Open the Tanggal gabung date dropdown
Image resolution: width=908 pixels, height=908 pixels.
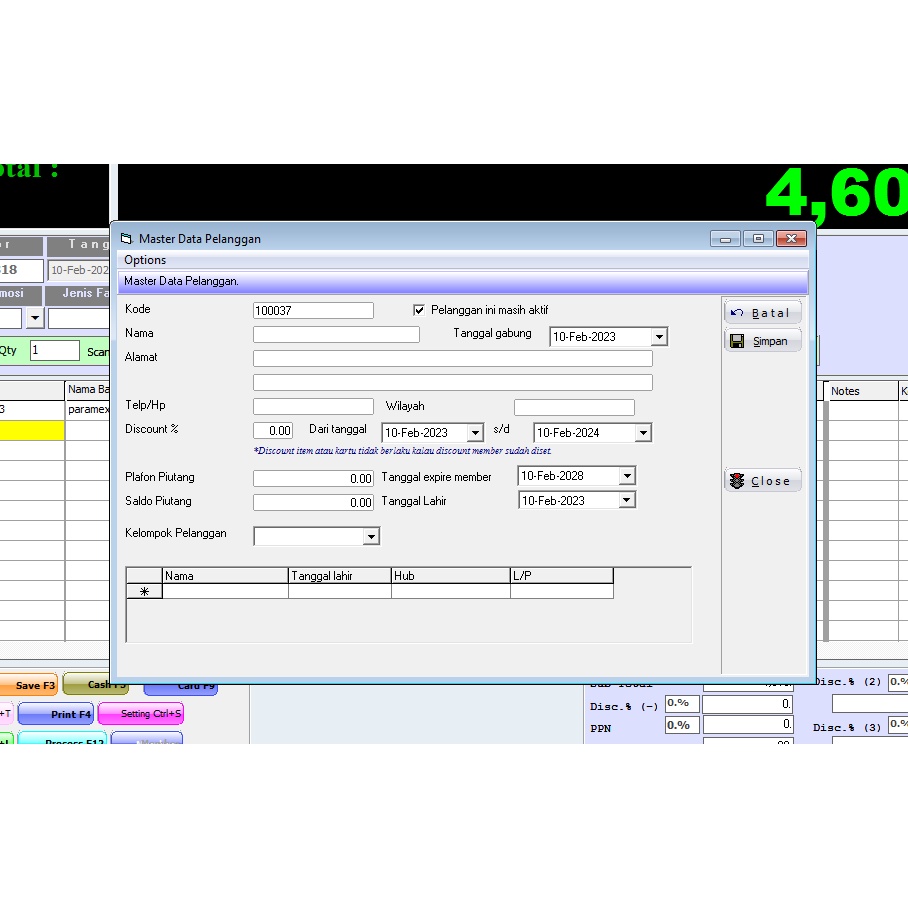tap(659, 337)
